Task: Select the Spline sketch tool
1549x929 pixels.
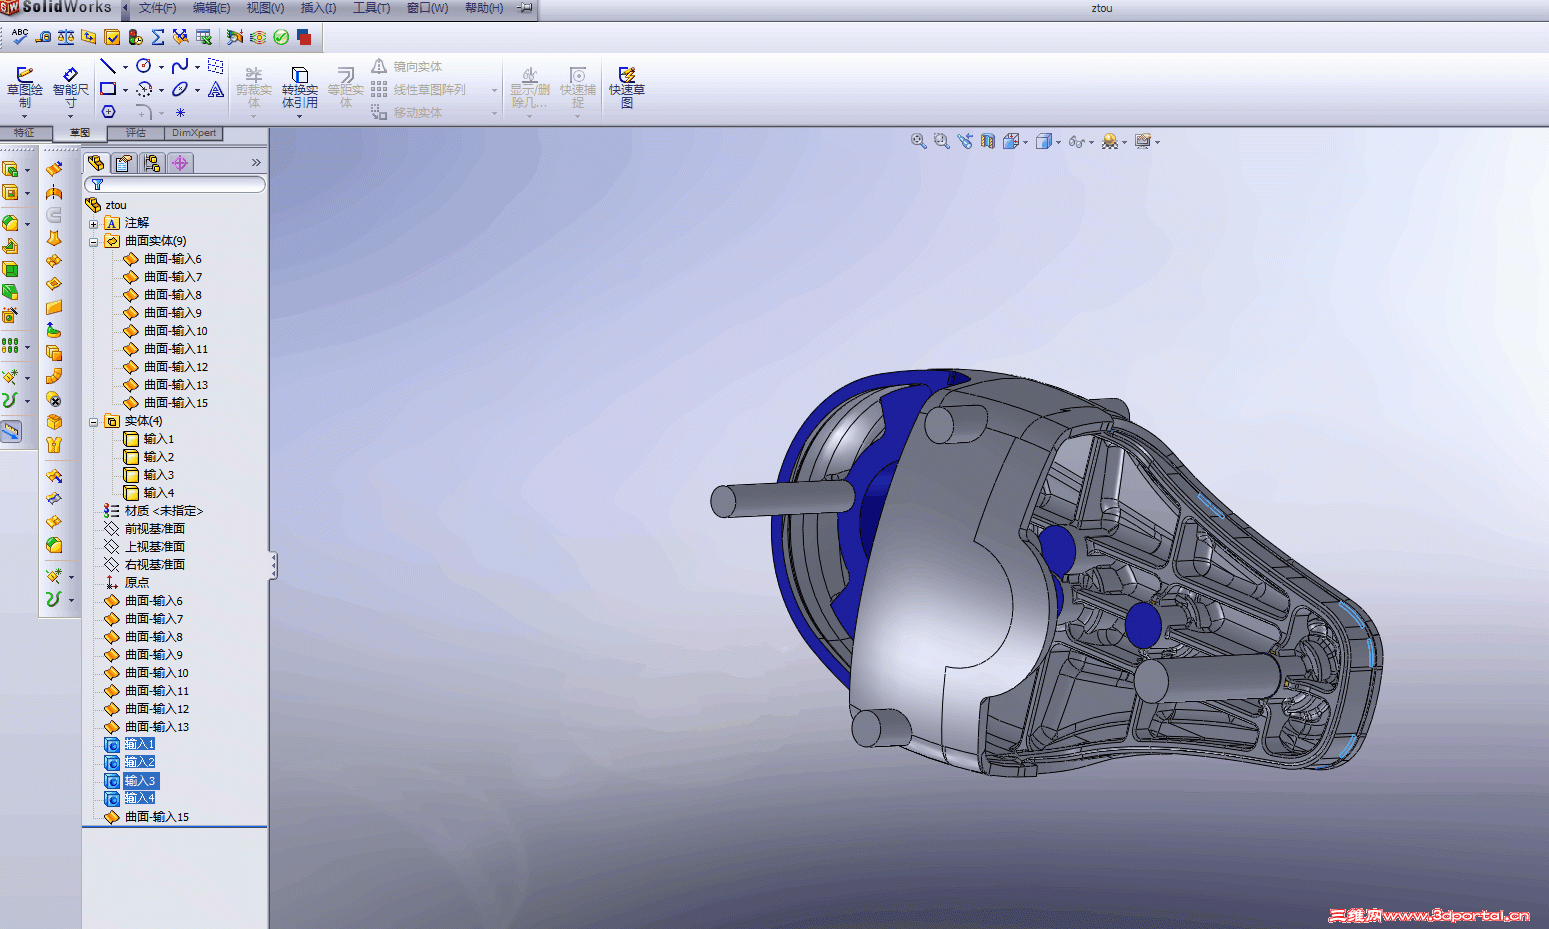Action: click(180, 66)
